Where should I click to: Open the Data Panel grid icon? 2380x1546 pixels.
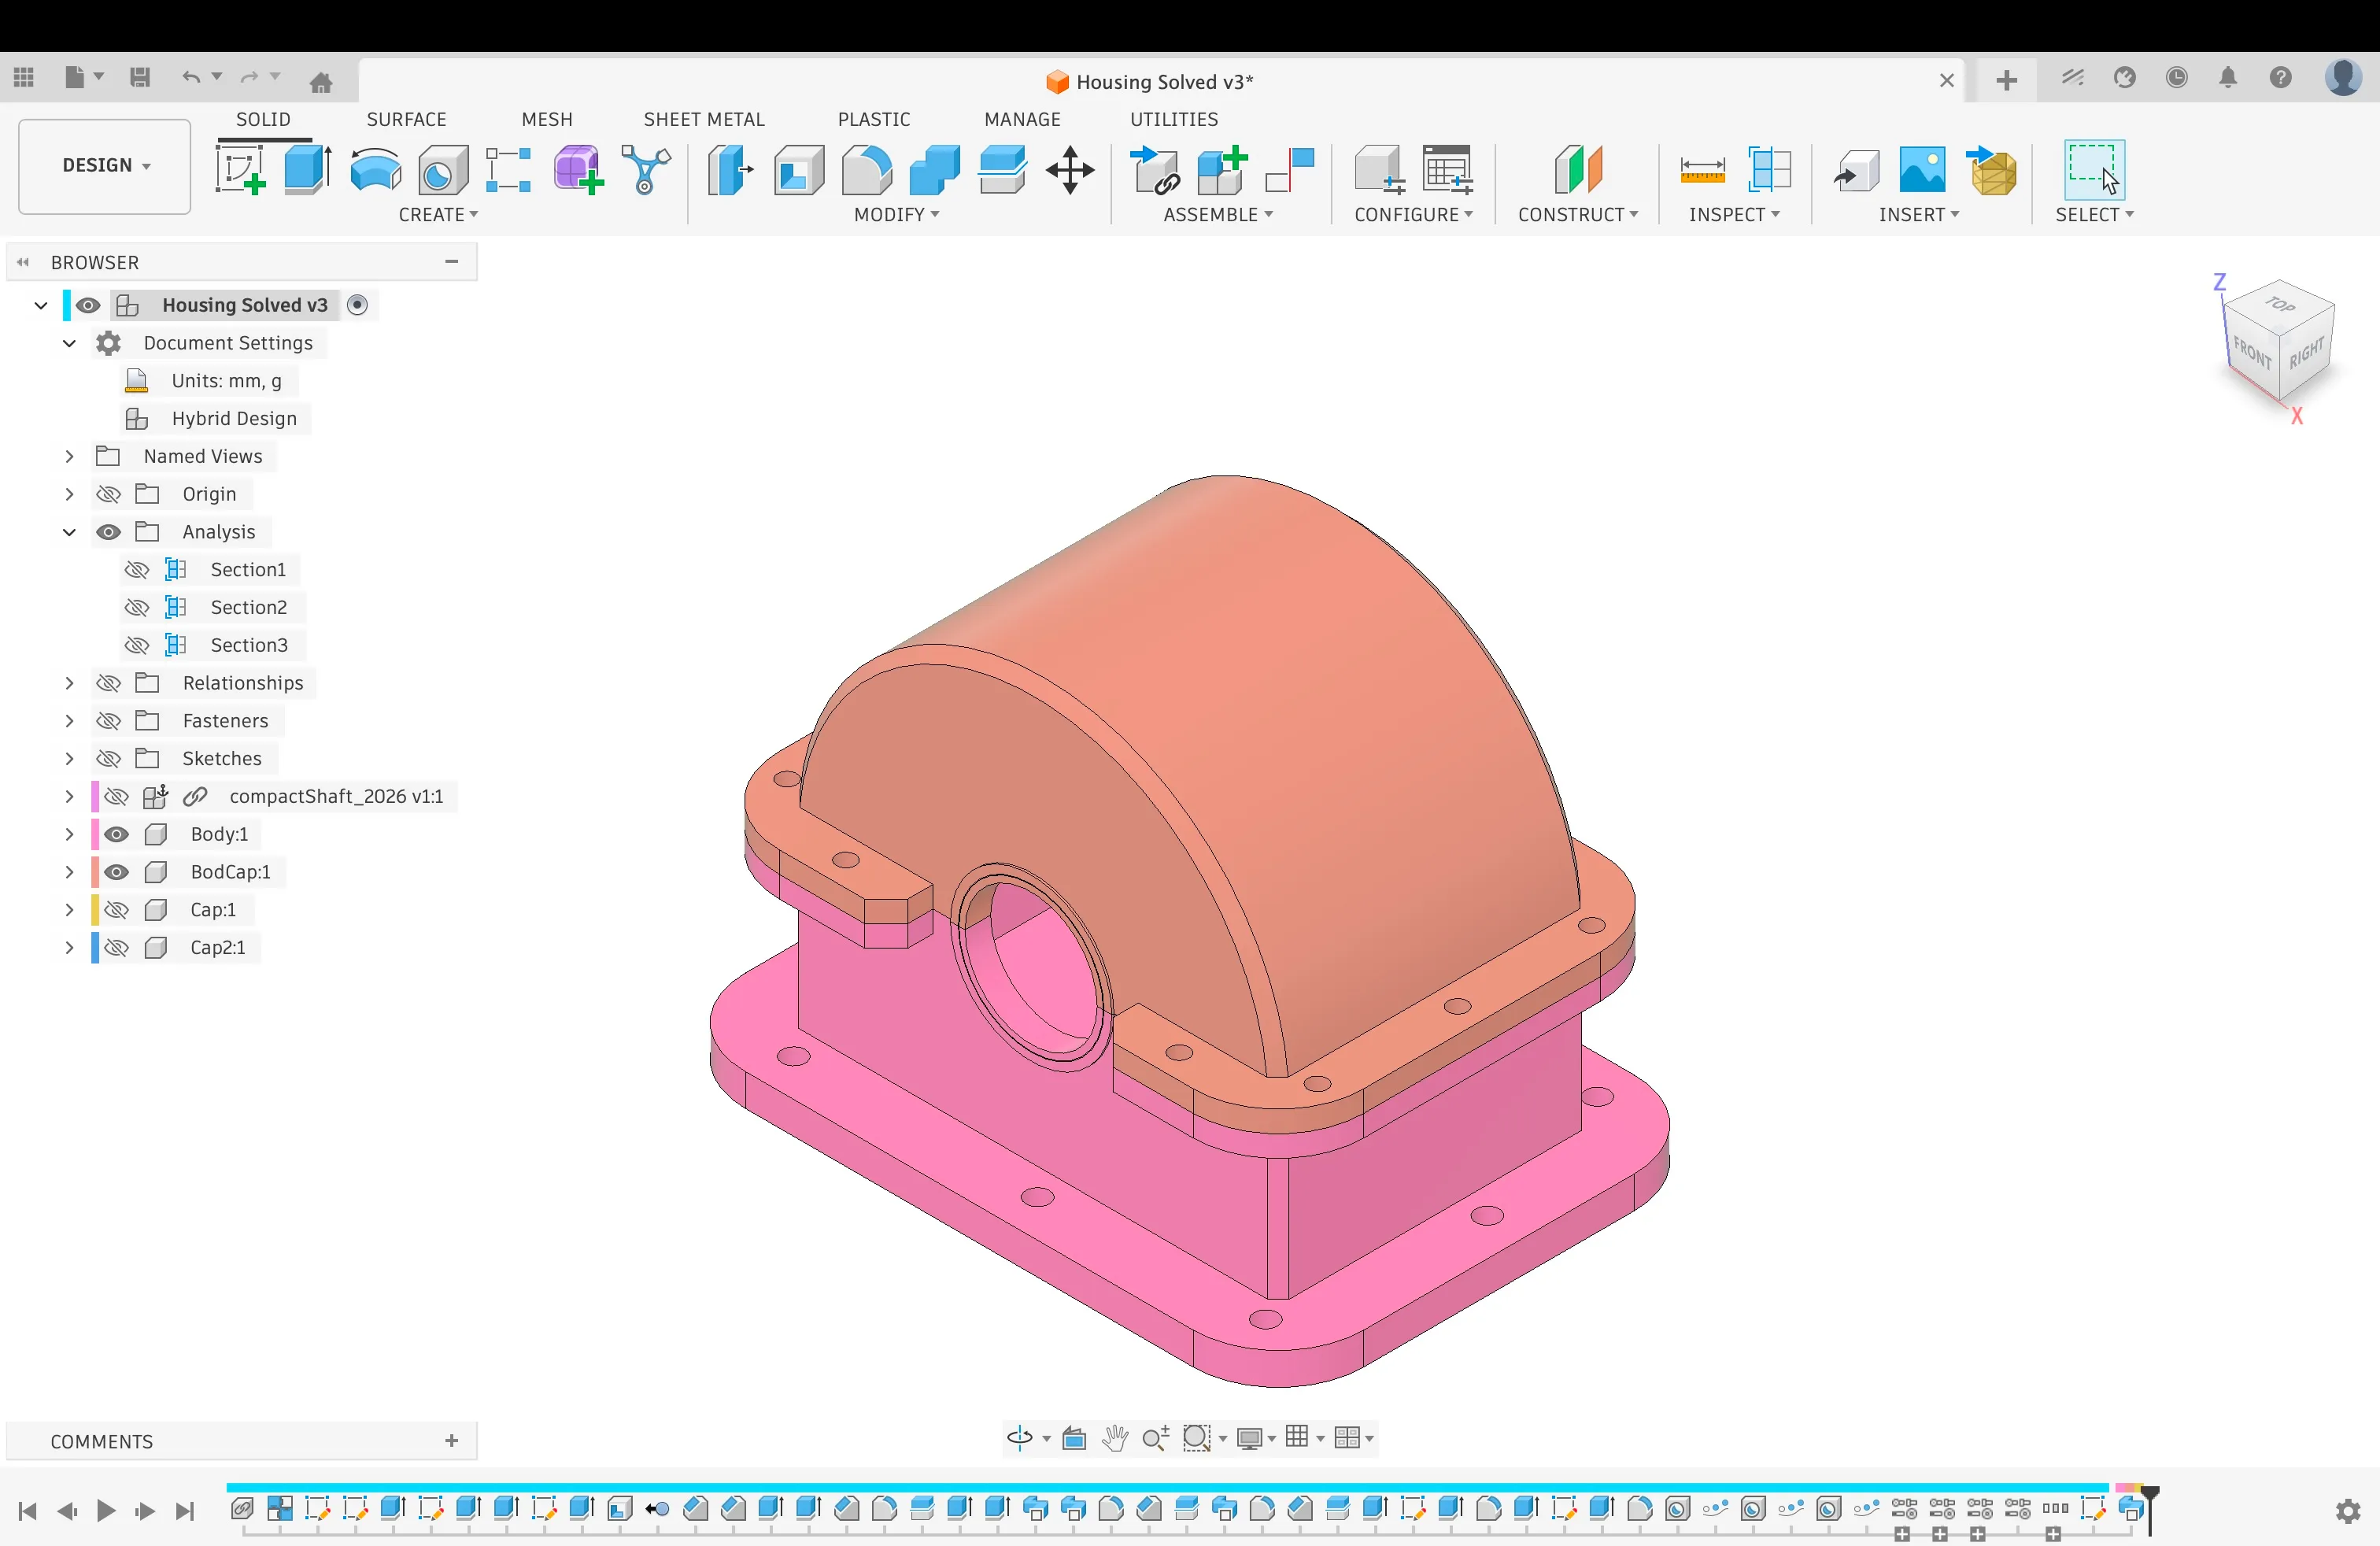(x=24, y=77)
